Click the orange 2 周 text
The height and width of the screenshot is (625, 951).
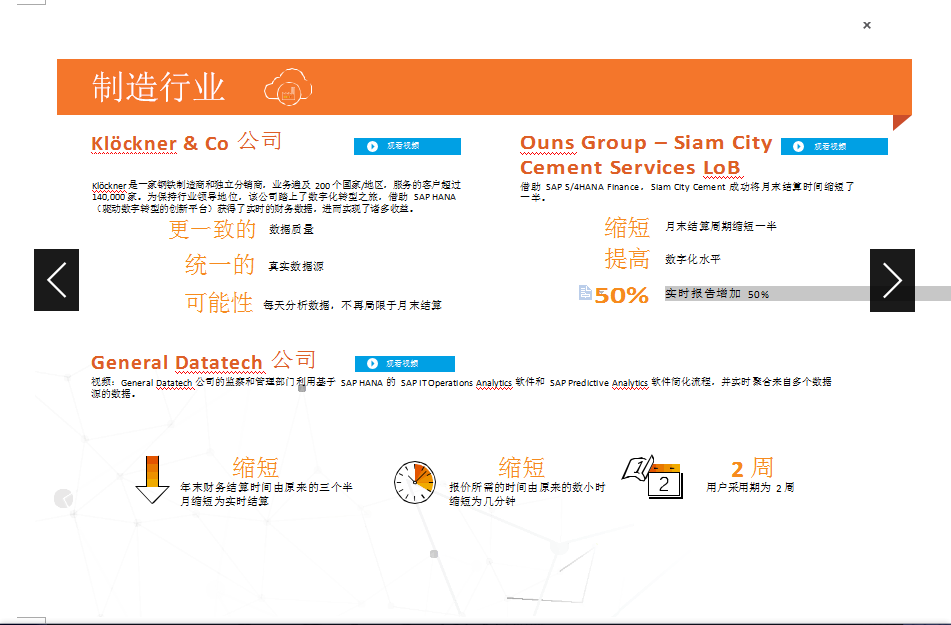[x=752, y=468]
